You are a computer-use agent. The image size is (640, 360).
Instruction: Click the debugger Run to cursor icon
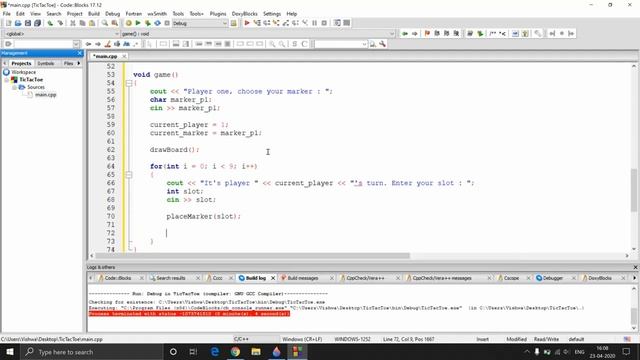[257, 23]
